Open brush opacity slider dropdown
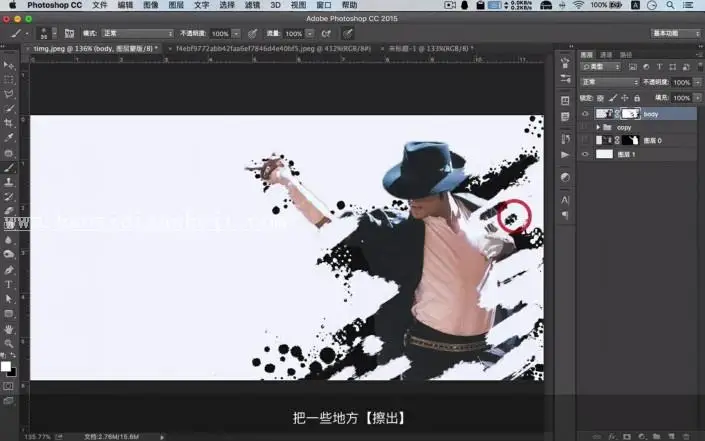 236,34
